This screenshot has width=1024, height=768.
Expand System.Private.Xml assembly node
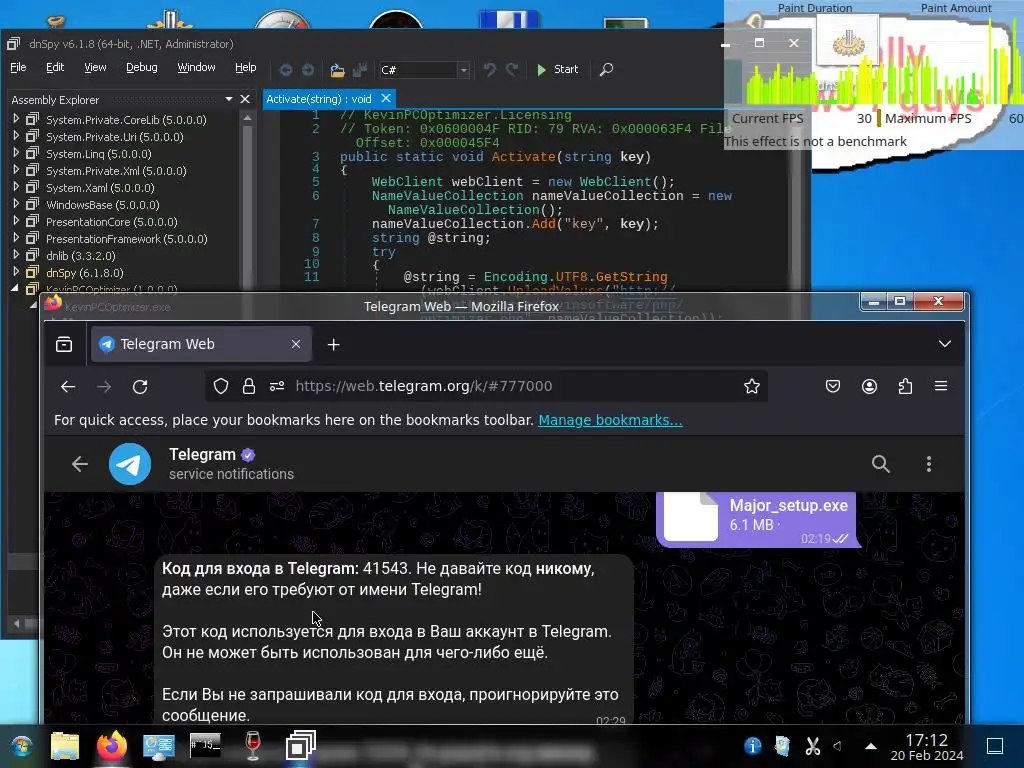pos(16,170)
